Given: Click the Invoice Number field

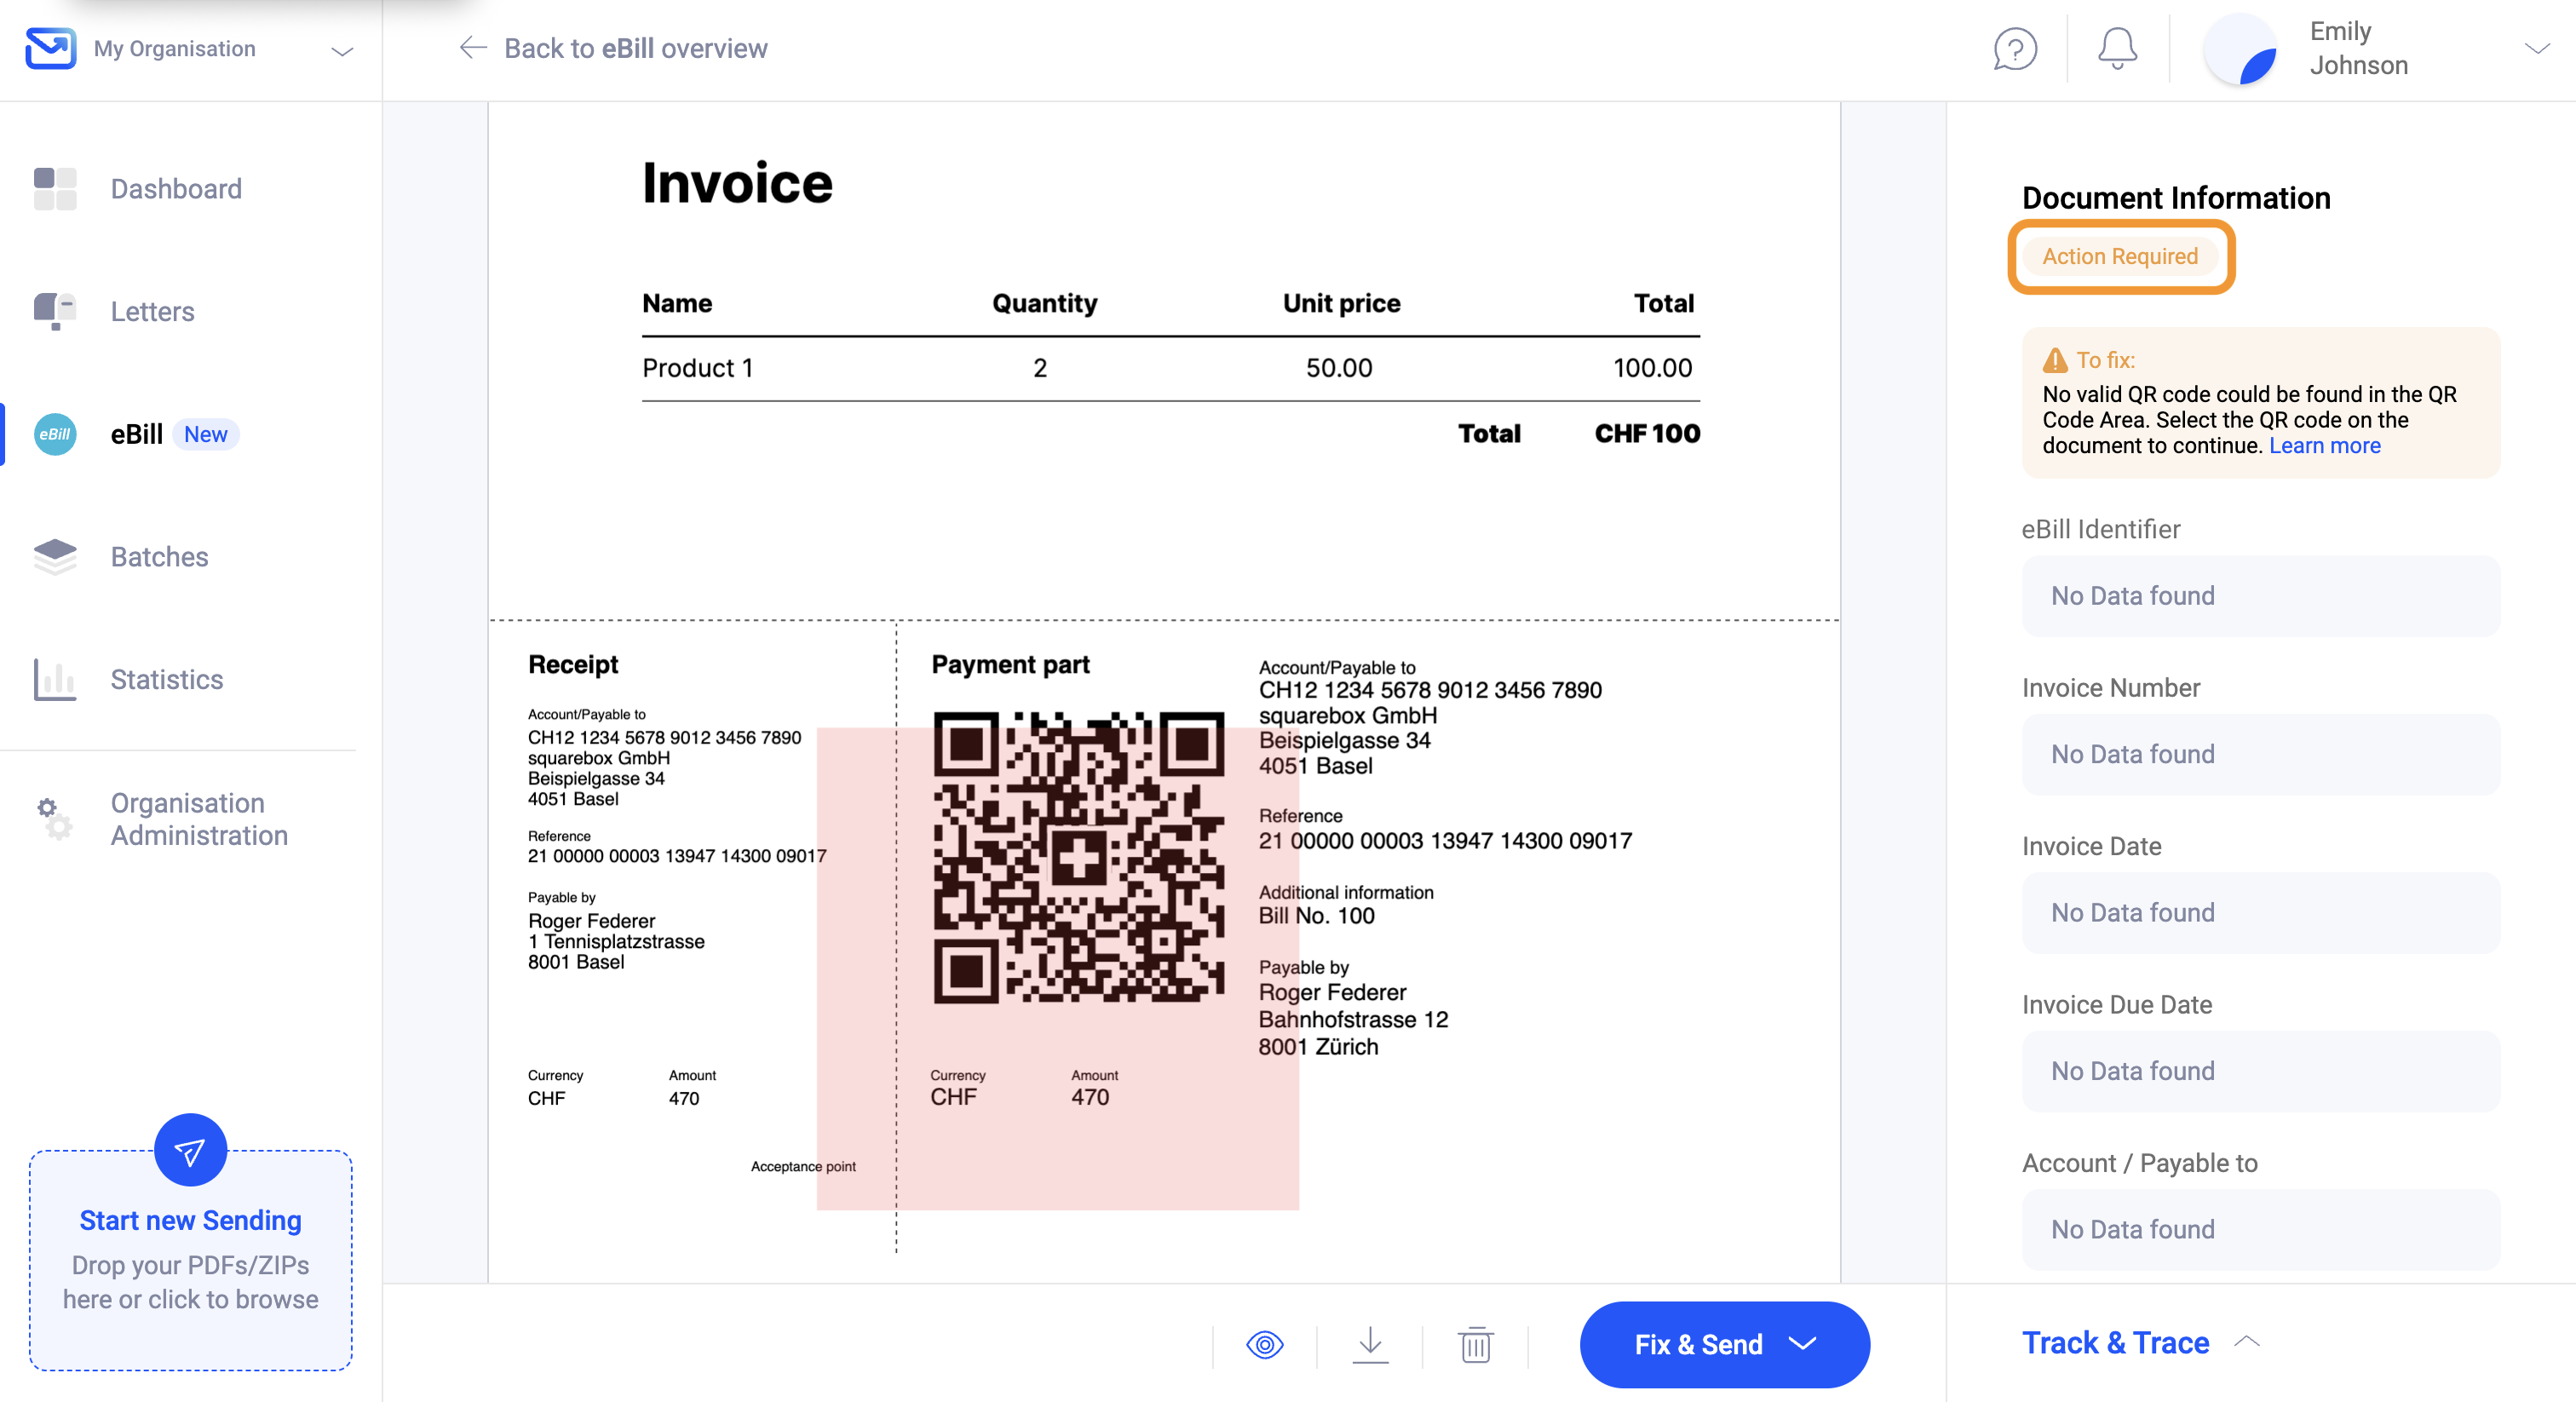Looking at the screenshot, I should tap(2260, 754).
